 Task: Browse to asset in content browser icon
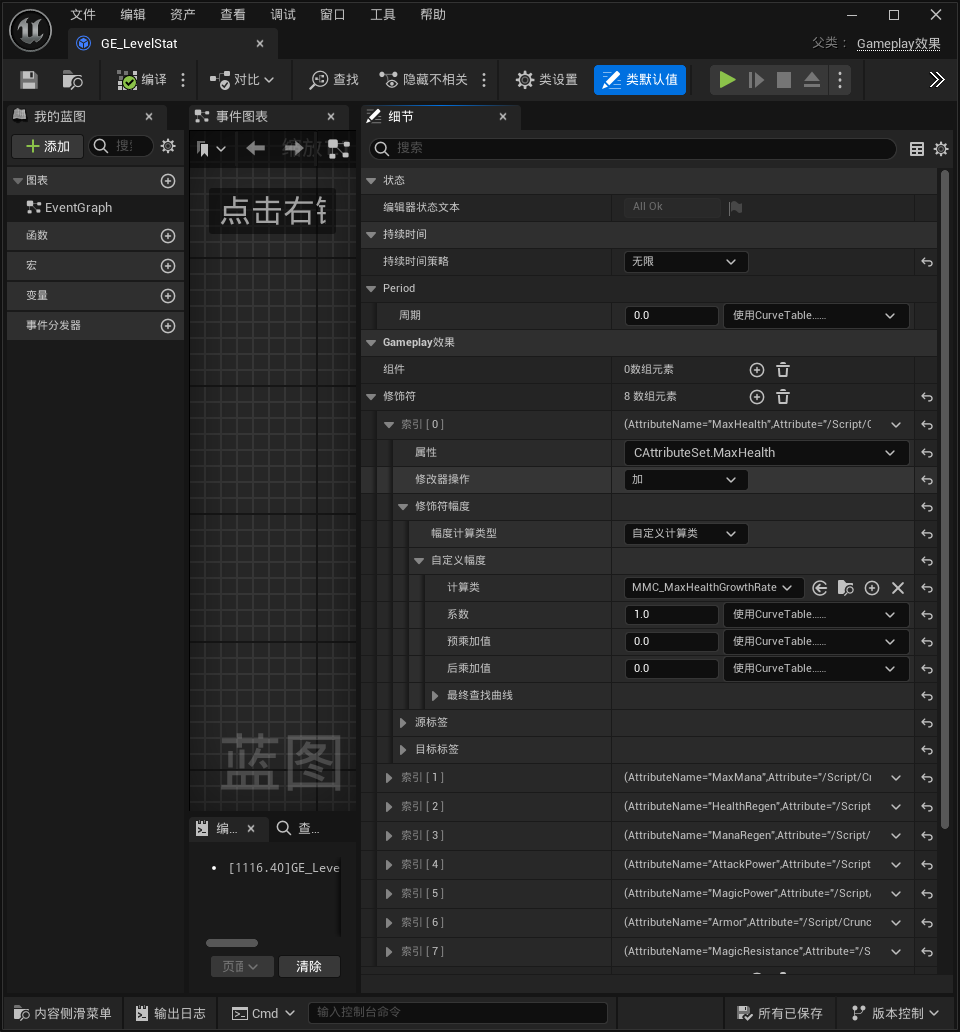pos(72,80)
